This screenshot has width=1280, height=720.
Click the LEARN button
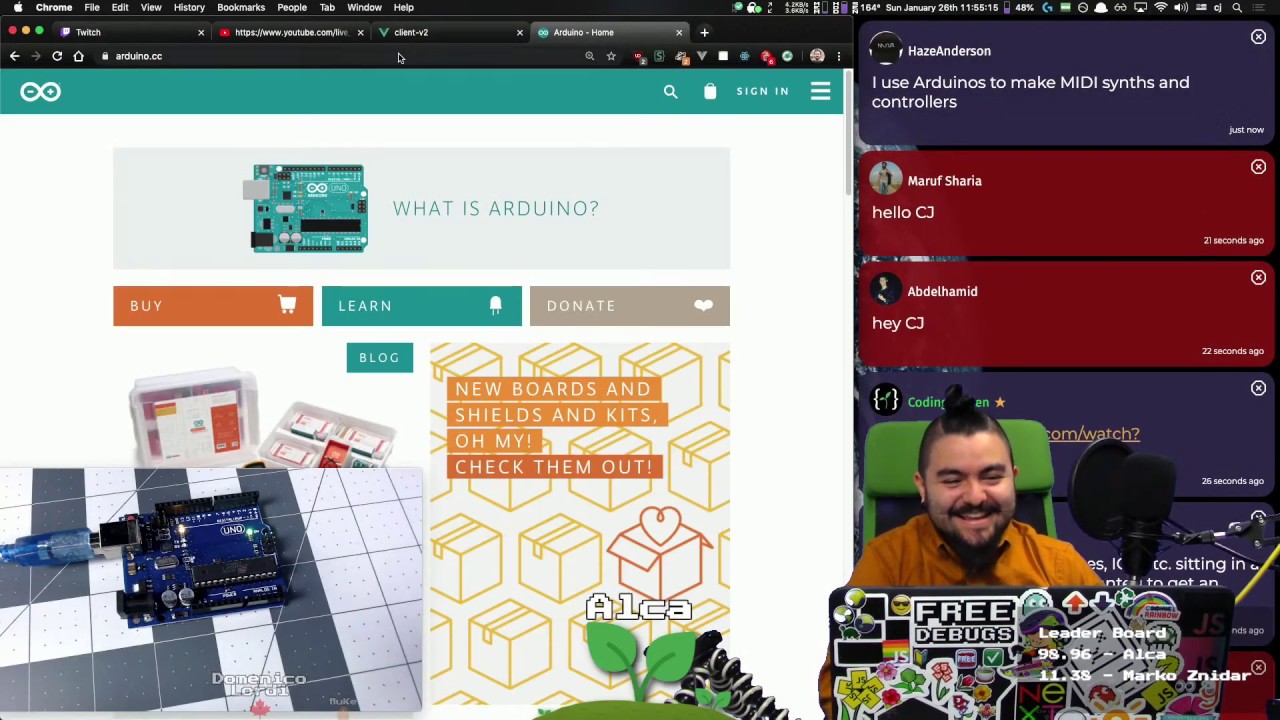click(x=422, y=306)
